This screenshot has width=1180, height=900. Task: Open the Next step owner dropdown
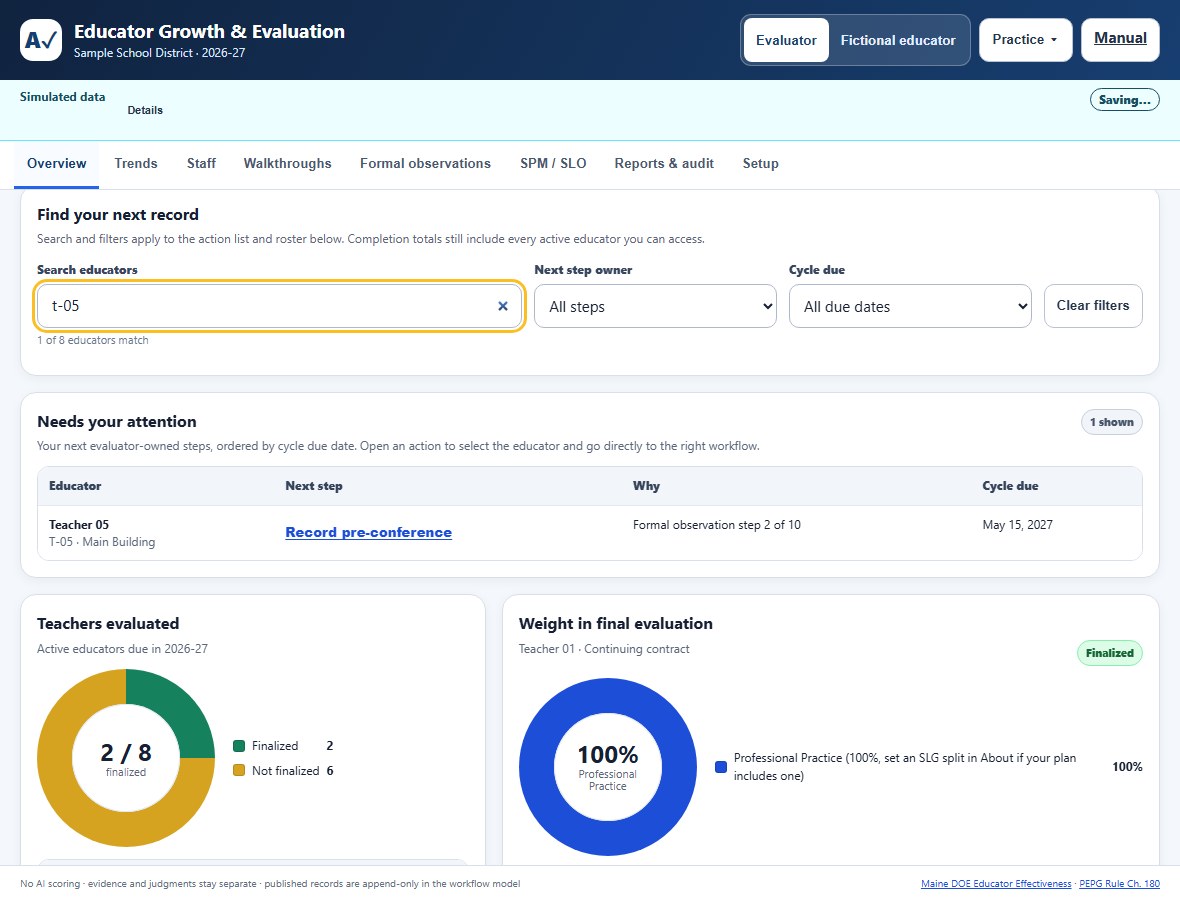coord(655,306)
